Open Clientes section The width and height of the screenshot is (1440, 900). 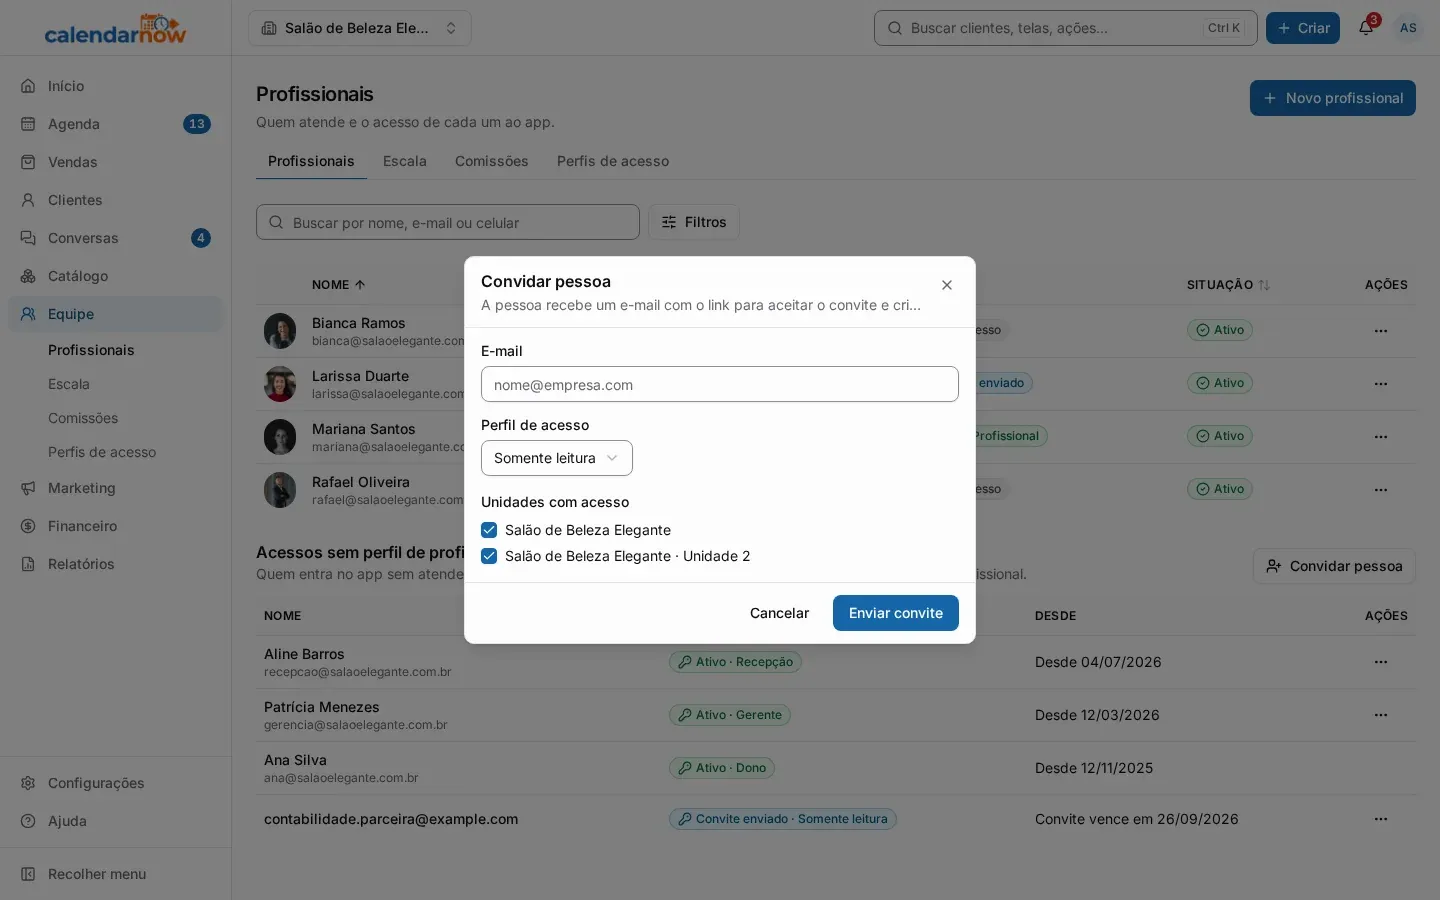click(x=116, y=200)
